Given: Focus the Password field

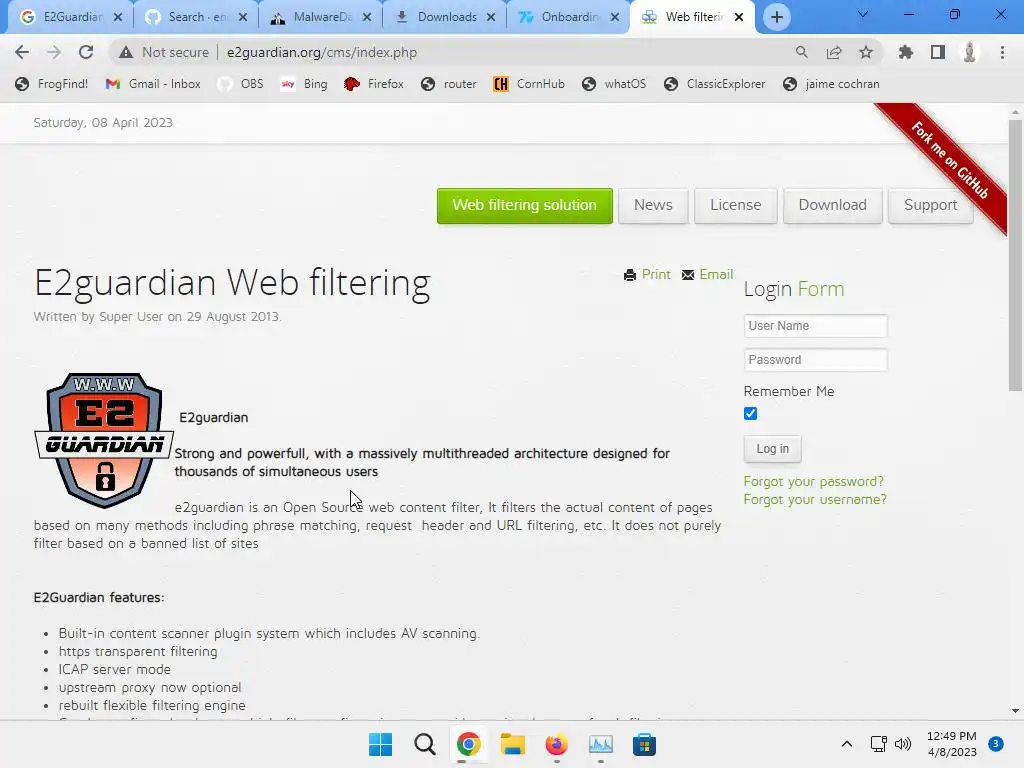Looking at the screenshot, I should pyautogui.click(x=816, y=360).
